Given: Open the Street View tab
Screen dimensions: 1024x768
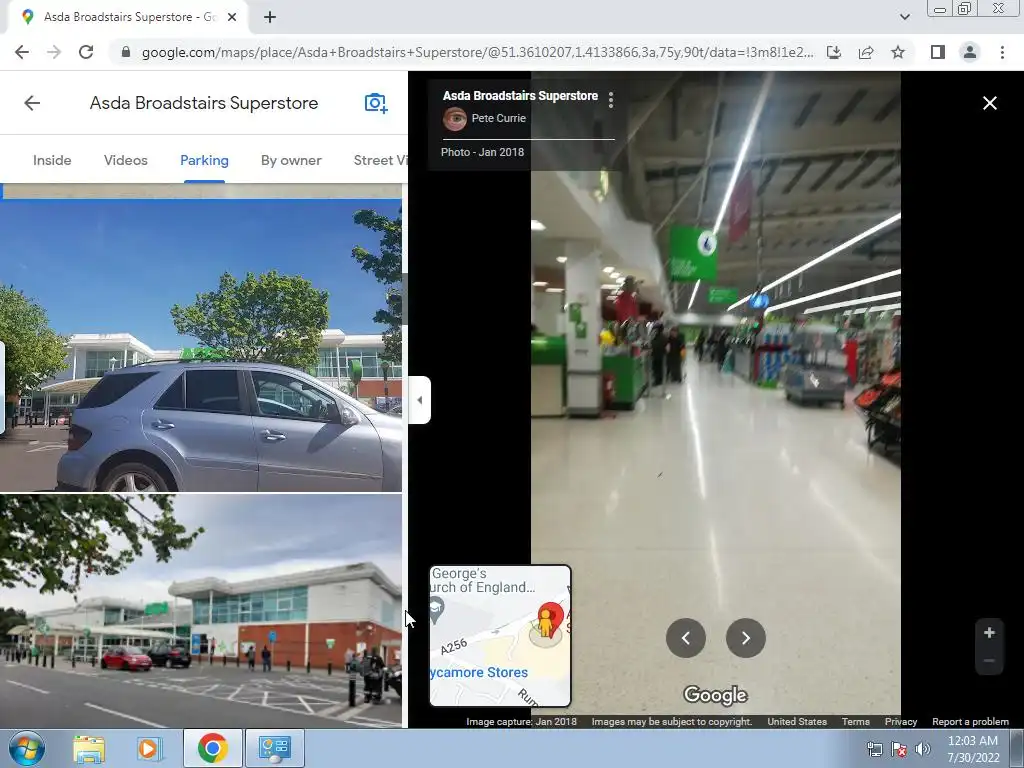Looking at the screenshot, I should pyautogui.click(x=380, y=160).
